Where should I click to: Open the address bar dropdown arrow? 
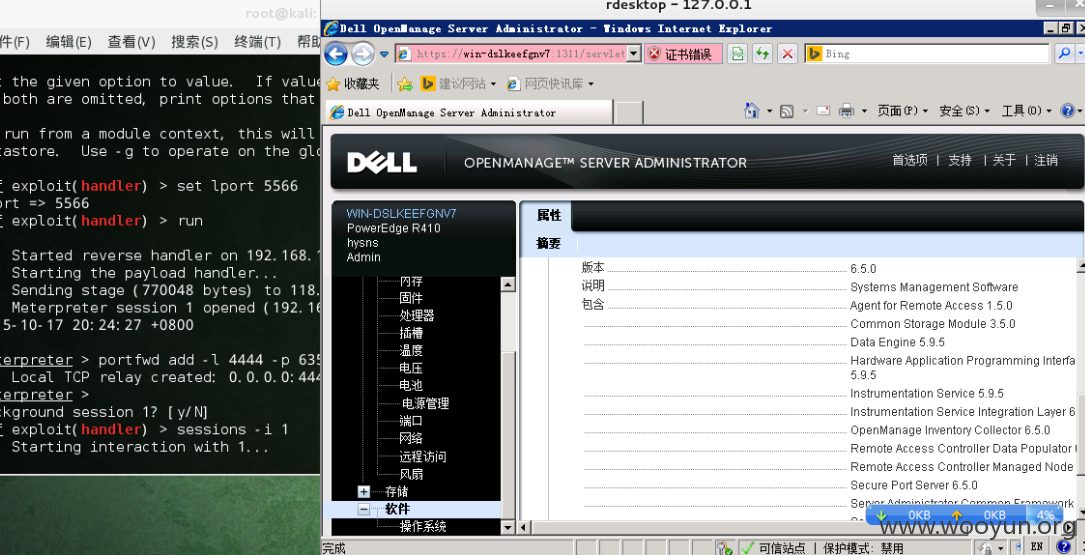634,54
